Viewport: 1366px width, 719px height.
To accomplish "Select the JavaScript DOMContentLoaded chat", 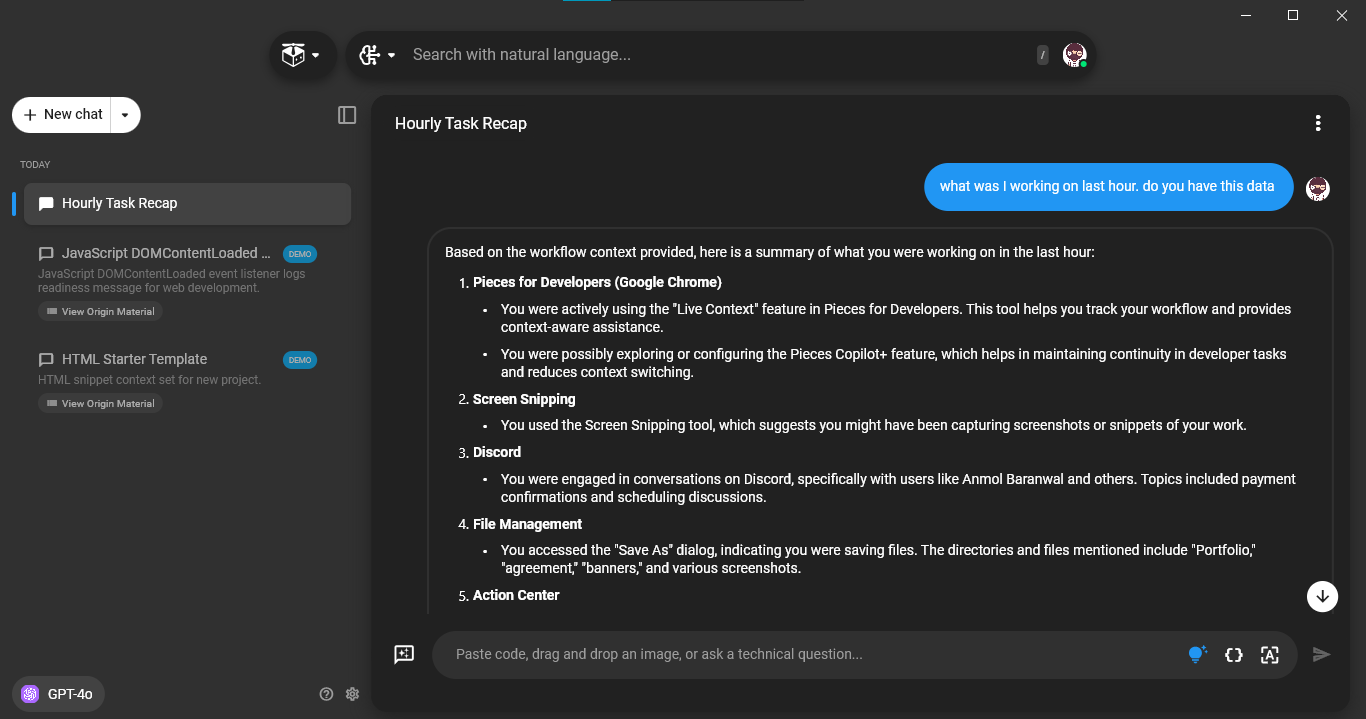I will coord(166,253).
